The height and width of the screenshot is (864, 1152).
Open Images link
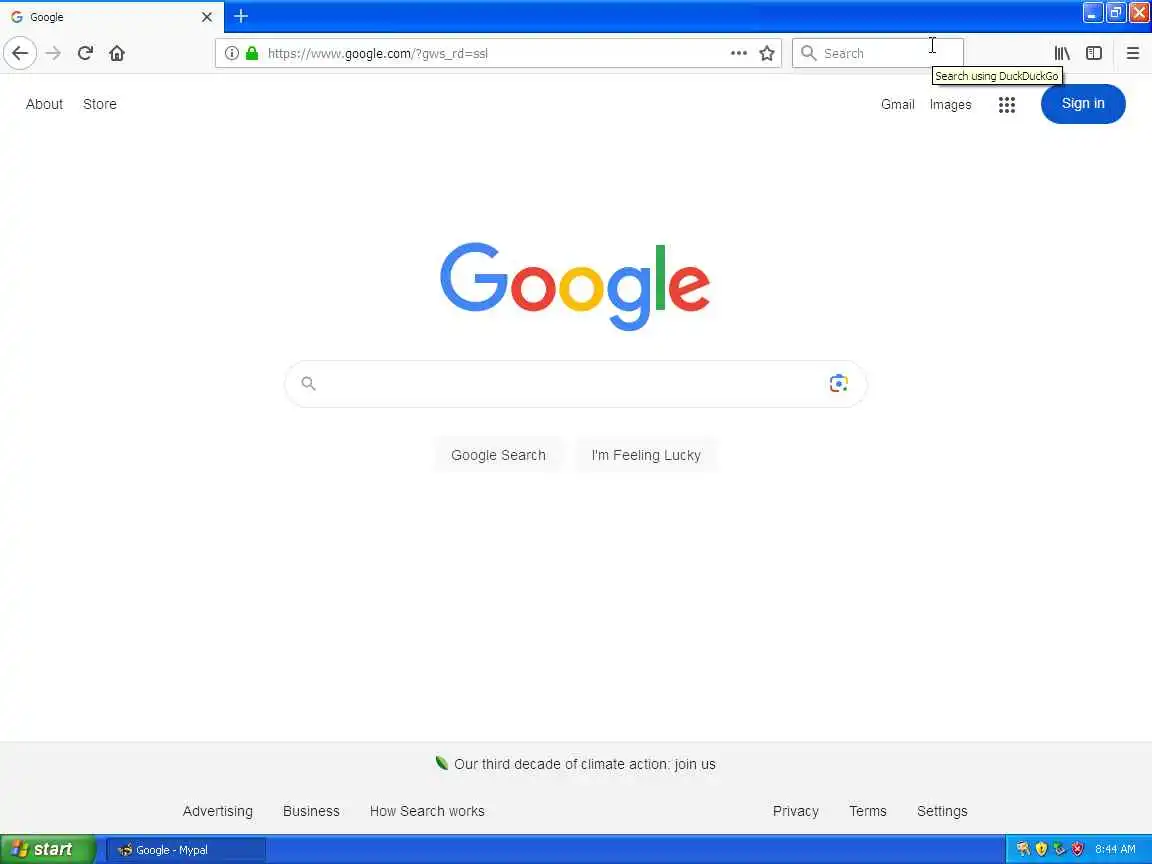pyautogui.click(x=950, y=104)
